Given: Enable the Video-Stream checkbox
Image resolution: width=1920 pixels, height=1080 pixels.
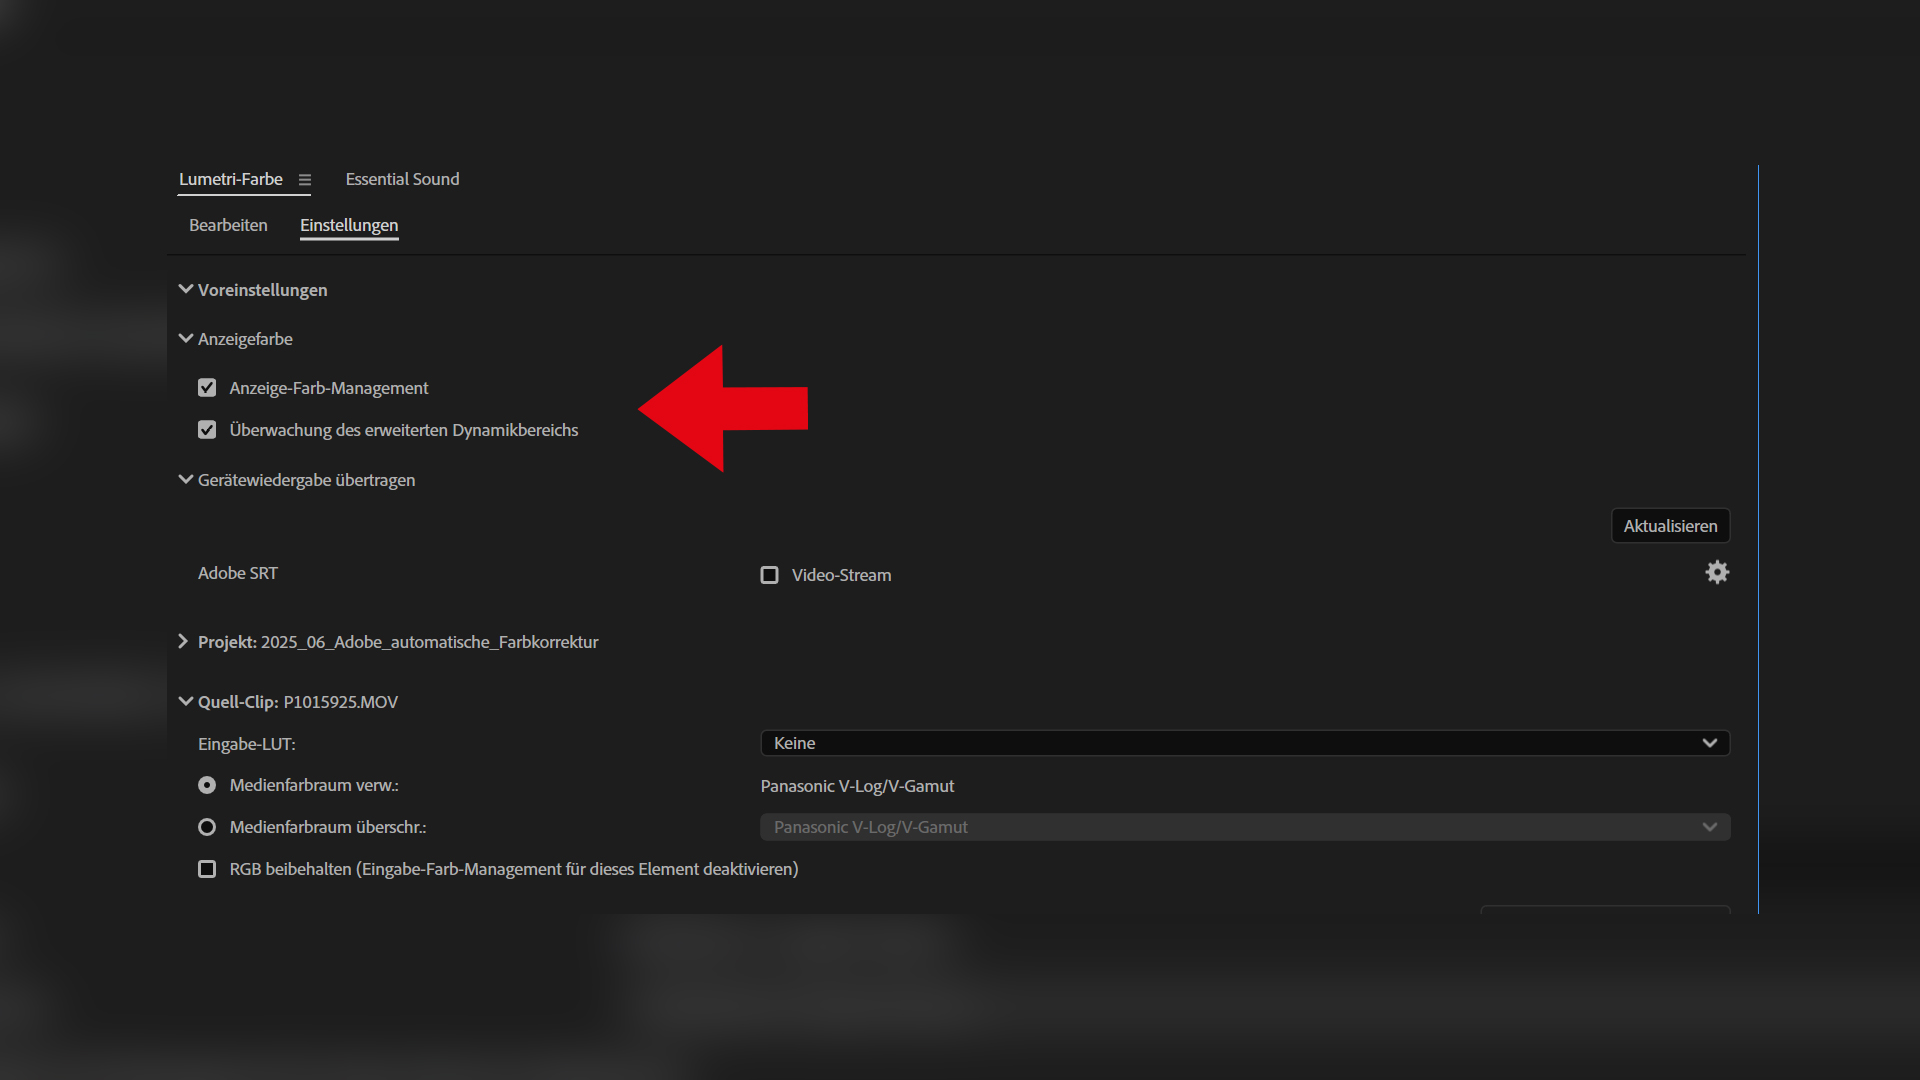Looking at the screenshot, I should tap(769, 575).
